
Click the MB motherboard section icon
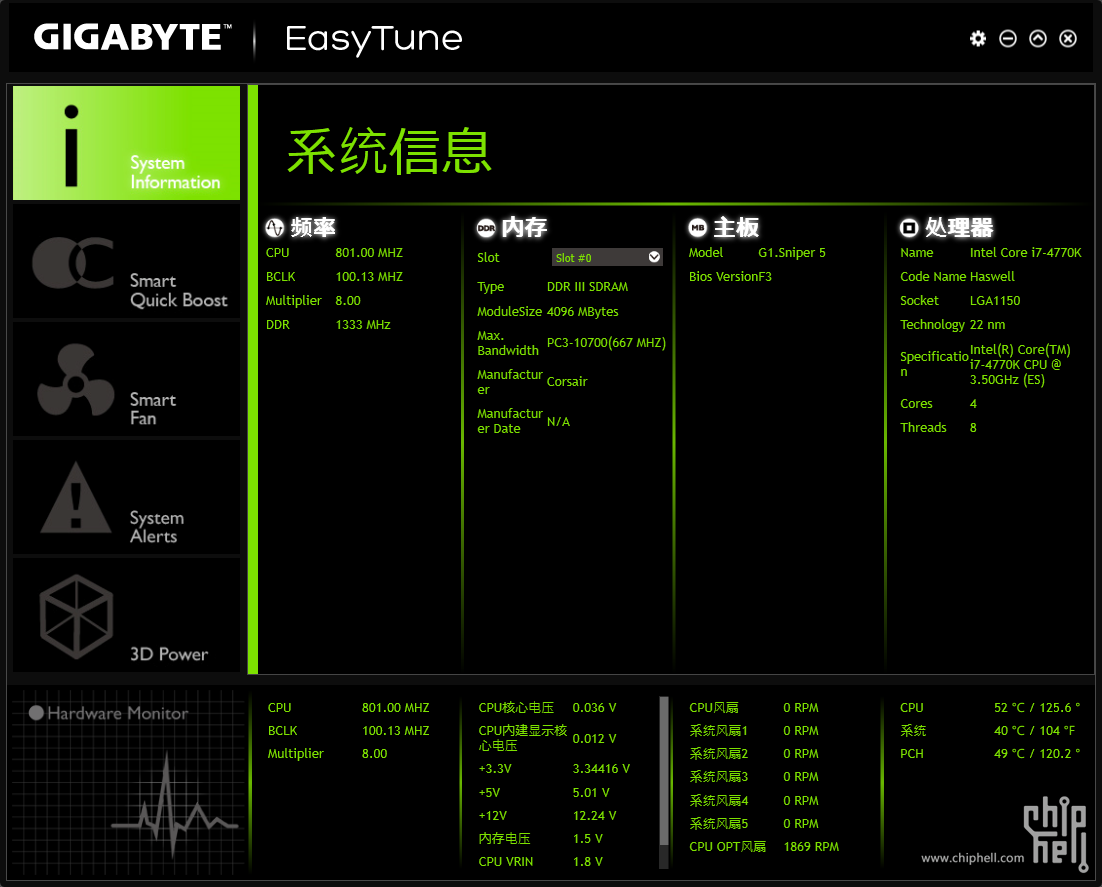pos(698,228)
